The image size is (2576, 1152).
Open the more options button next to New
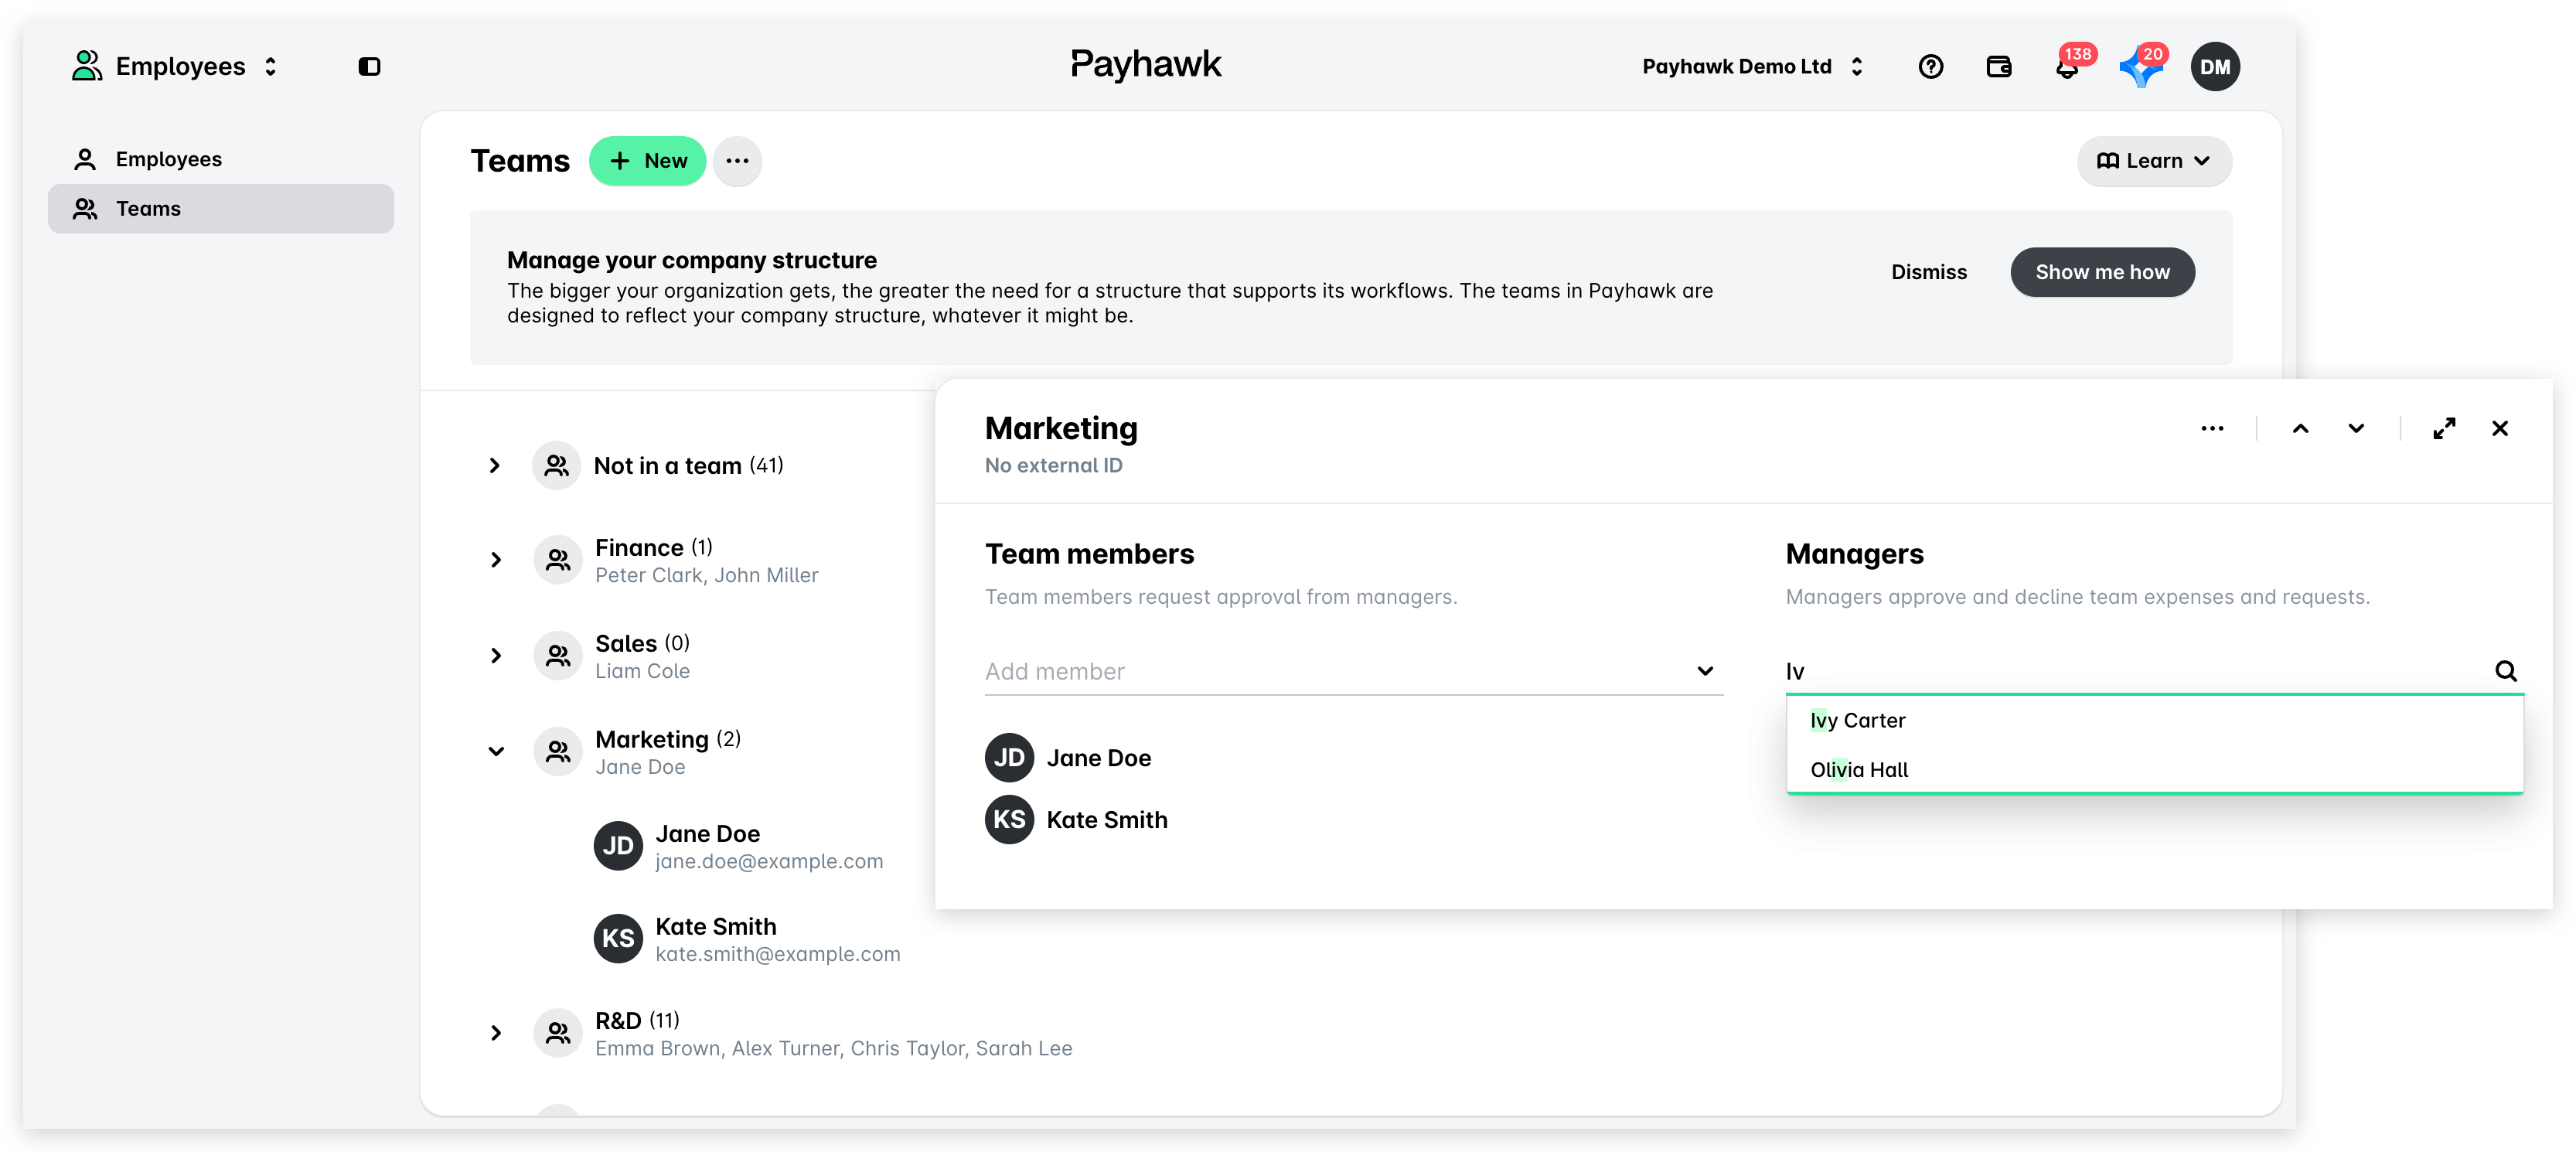coord(737,161)
